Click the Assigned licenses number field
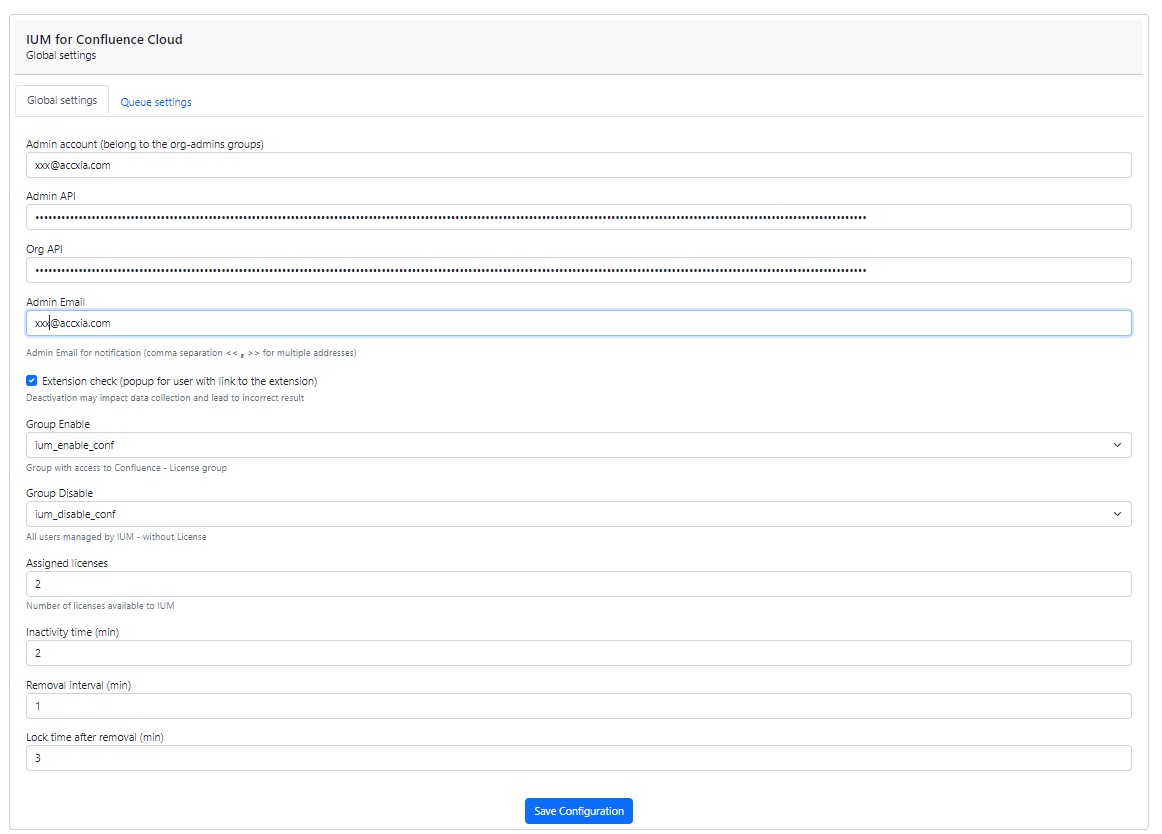The image size is (1162, 834). pos(578,584)
